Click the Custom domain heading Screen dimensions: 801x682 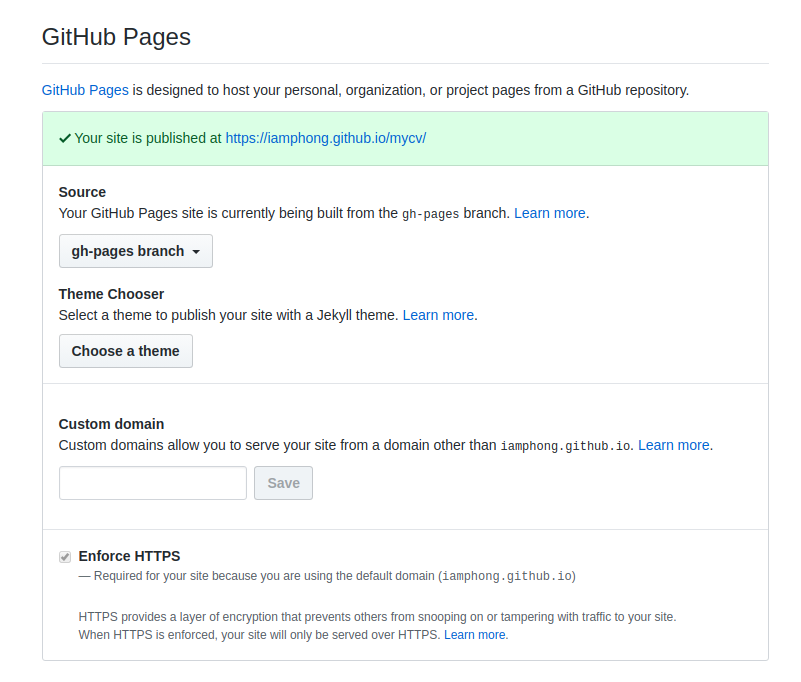(111, 424)
